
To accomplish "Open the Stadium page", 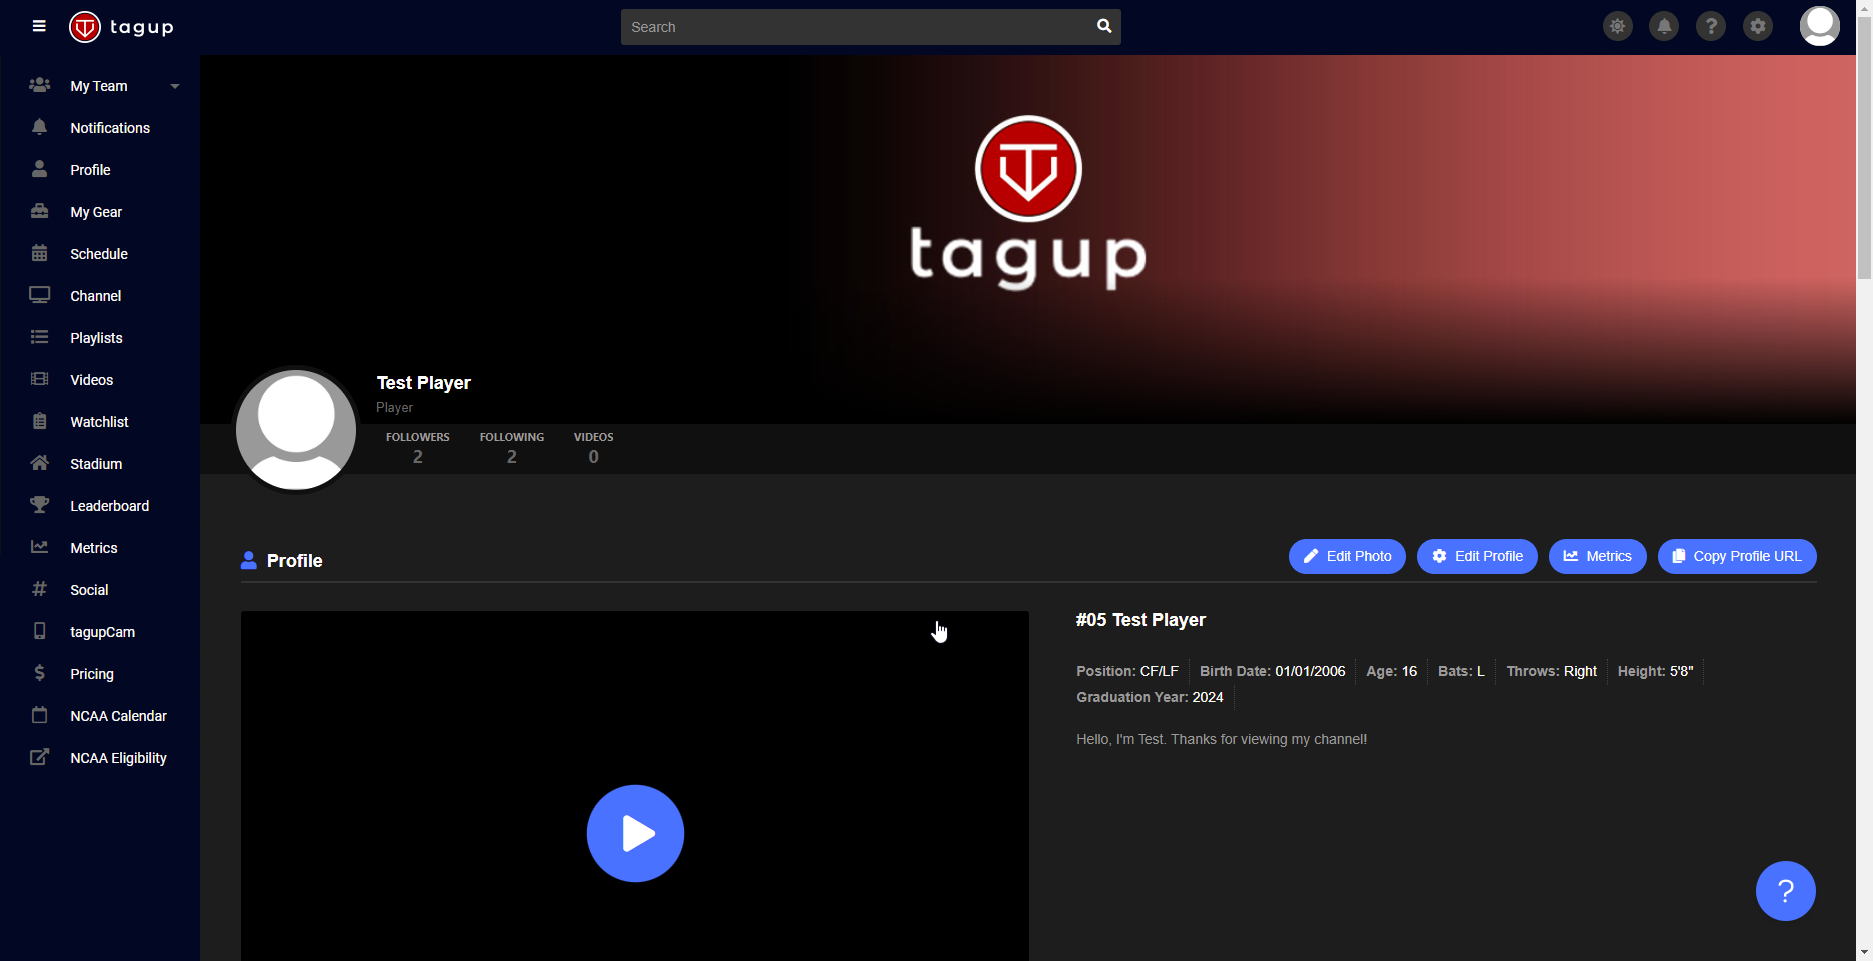I will [96, 463].
